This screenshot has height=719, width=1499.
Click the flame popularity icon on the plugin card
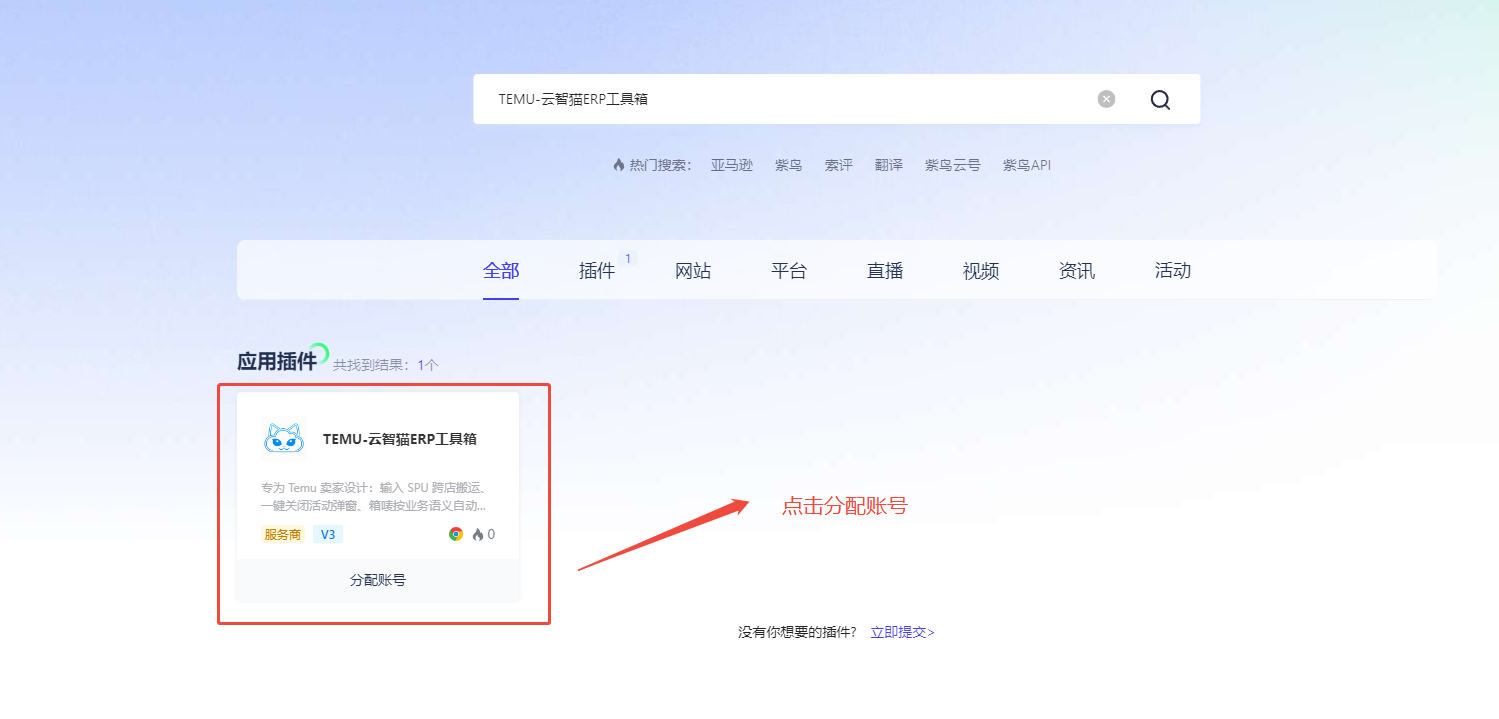pyautogui.click(x=478, y=534)
